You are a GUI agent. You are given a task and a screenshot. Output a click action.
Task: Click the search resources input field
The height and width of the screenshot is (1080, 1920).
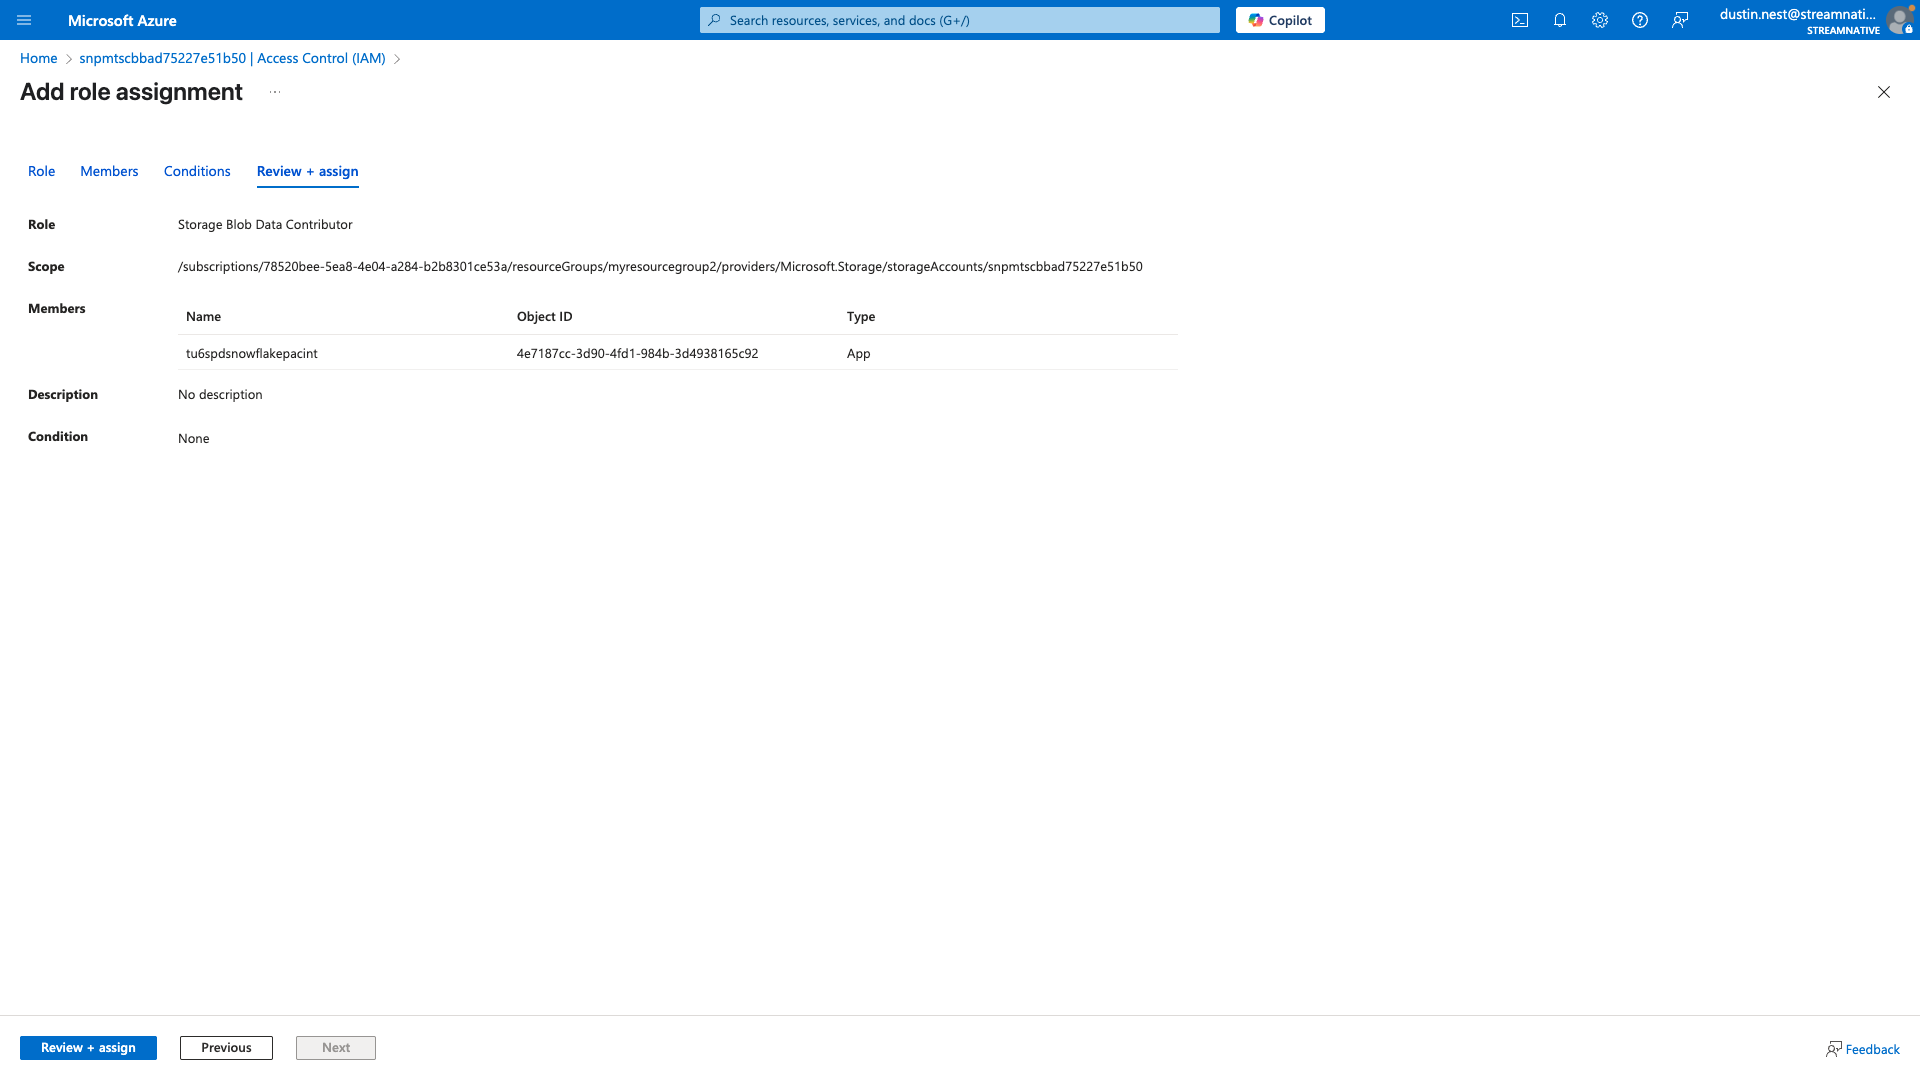click(x=958, y=20)
